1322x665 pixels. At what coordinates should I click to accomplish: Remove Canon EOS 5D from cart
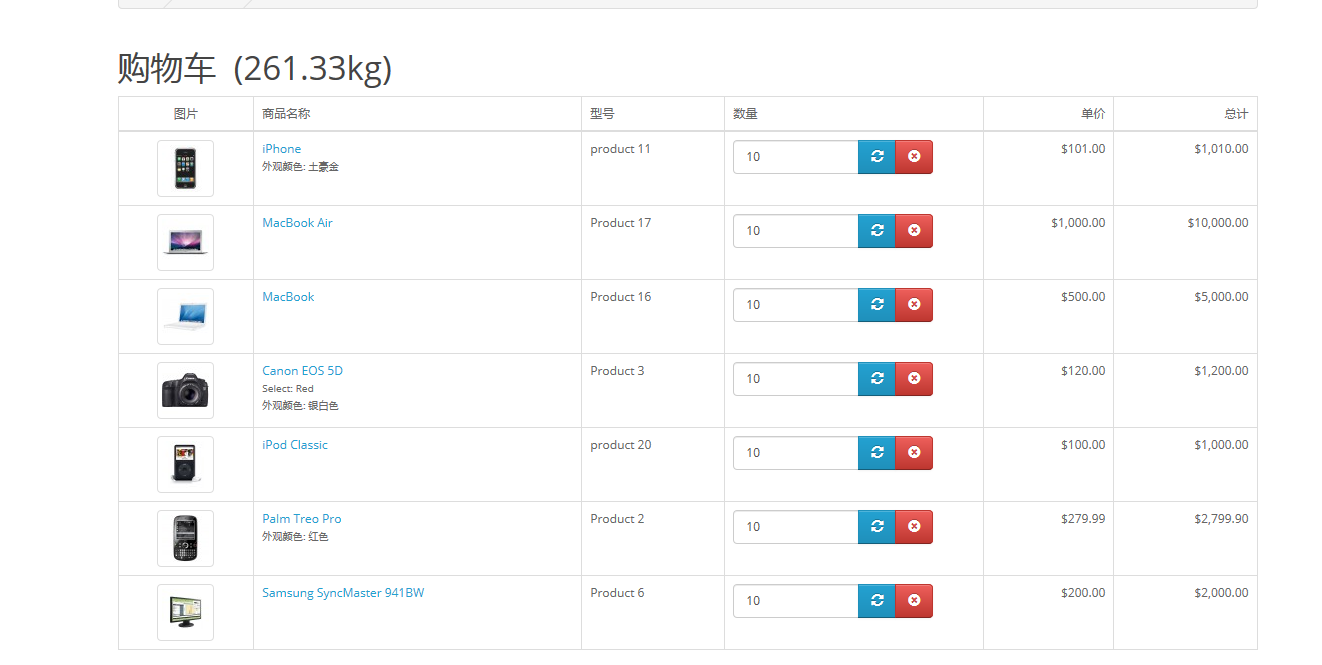pyautogui.click(x=914, y=379)
